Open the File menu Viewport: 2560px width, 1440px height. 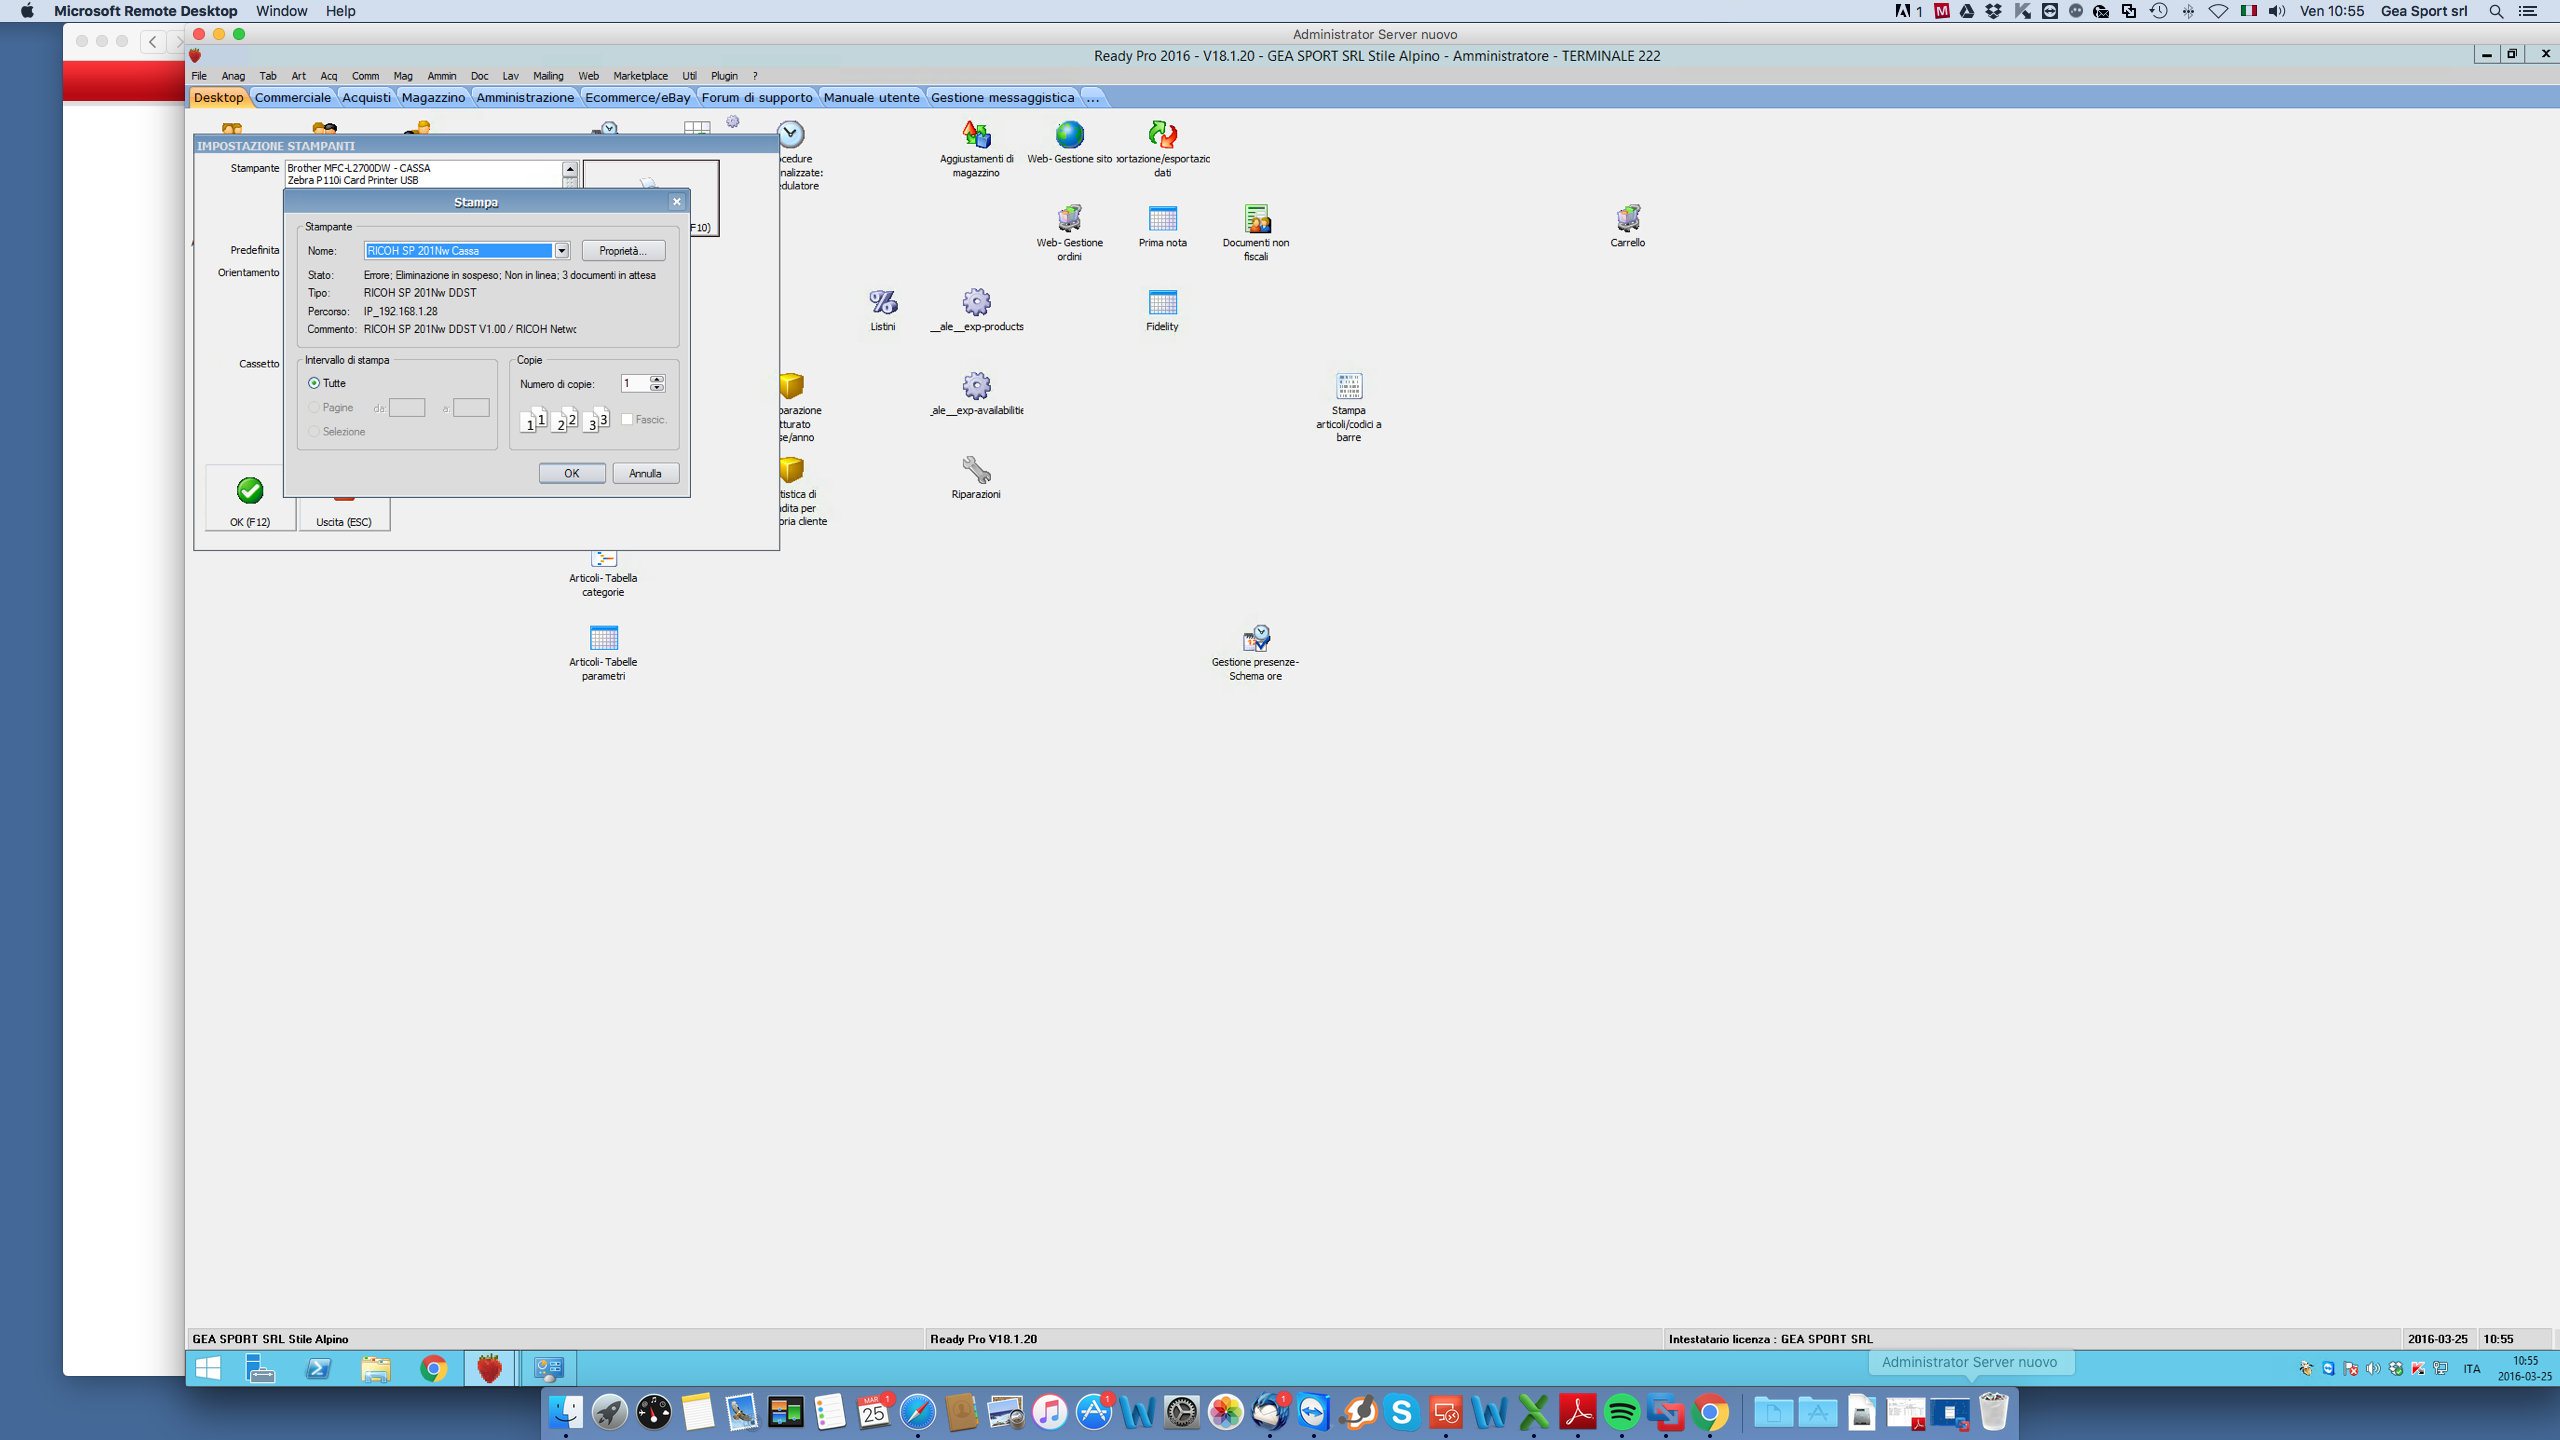[x=199, y=76]
